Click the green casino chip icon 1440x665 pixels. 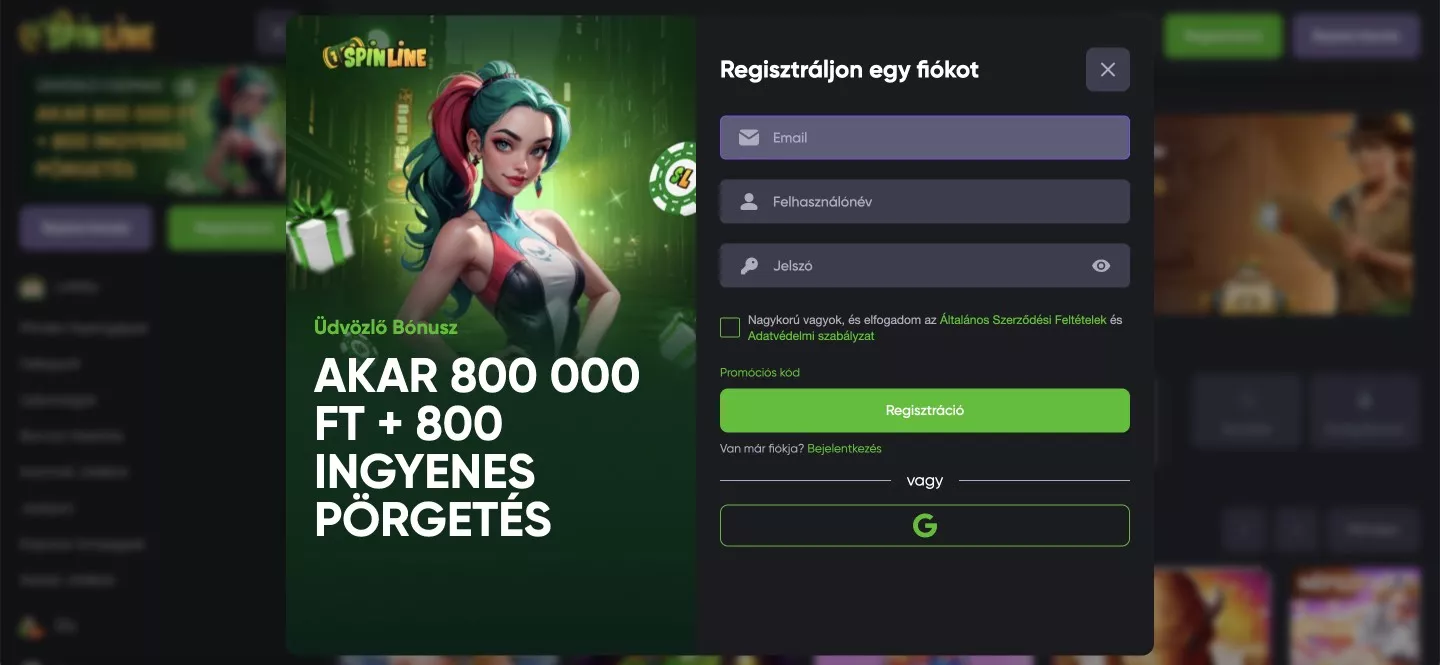(x=672, y=180)
